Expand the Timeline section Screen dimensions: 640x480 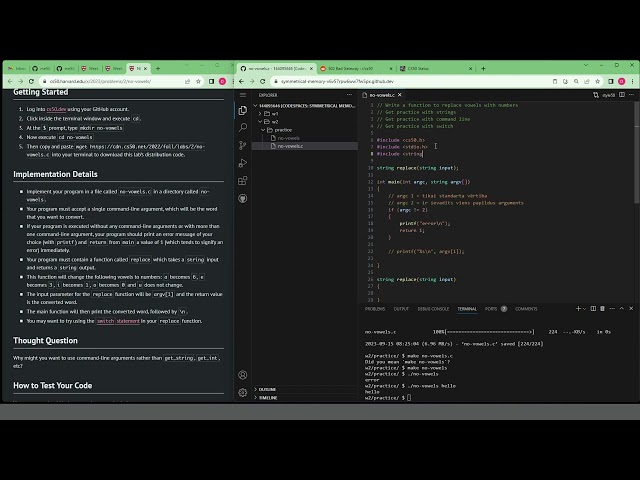click(305, 398)
